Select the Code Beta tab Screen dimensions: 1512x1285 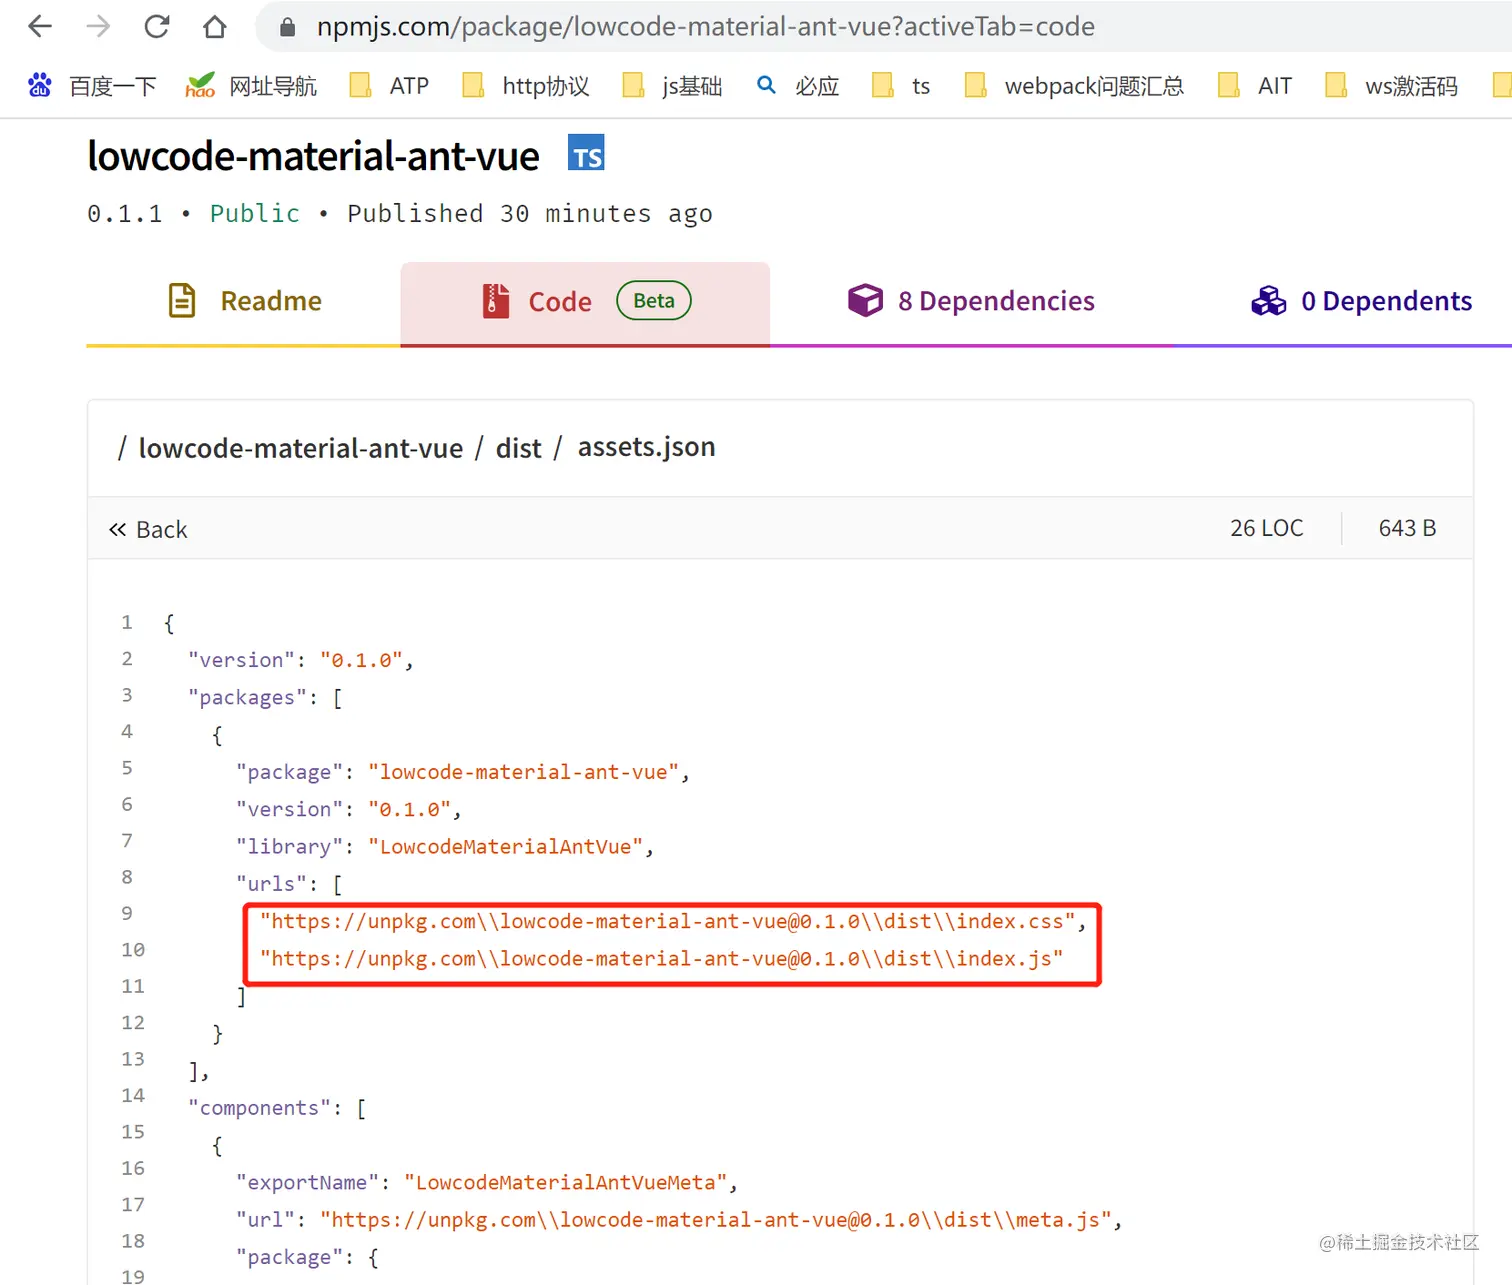point(585,302)
